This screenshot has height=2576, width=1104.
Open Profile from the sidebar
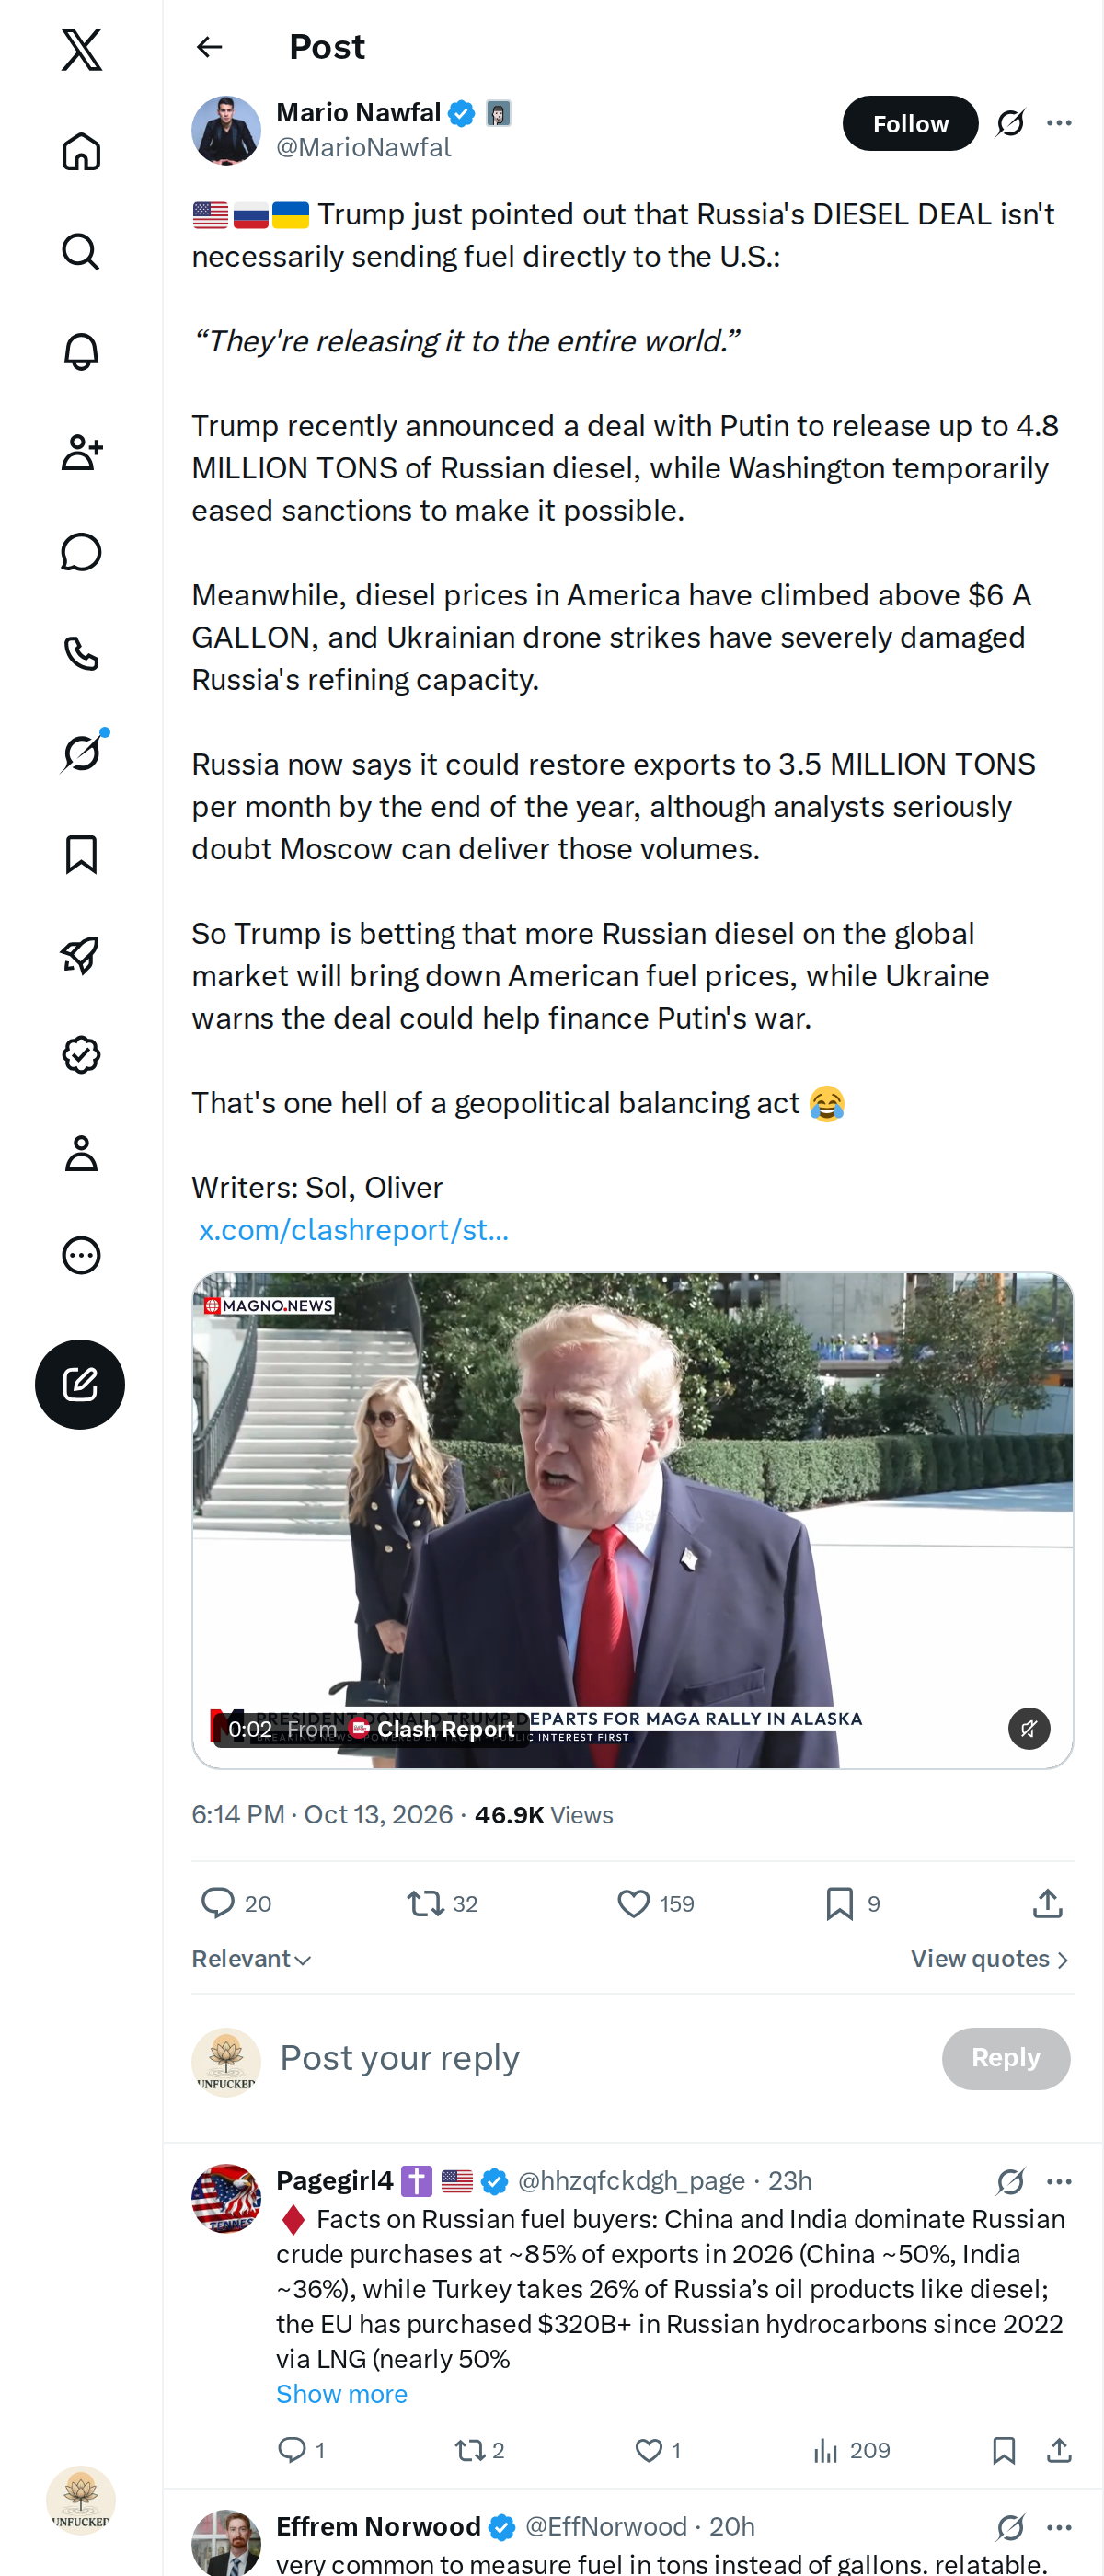(81, 1154)
